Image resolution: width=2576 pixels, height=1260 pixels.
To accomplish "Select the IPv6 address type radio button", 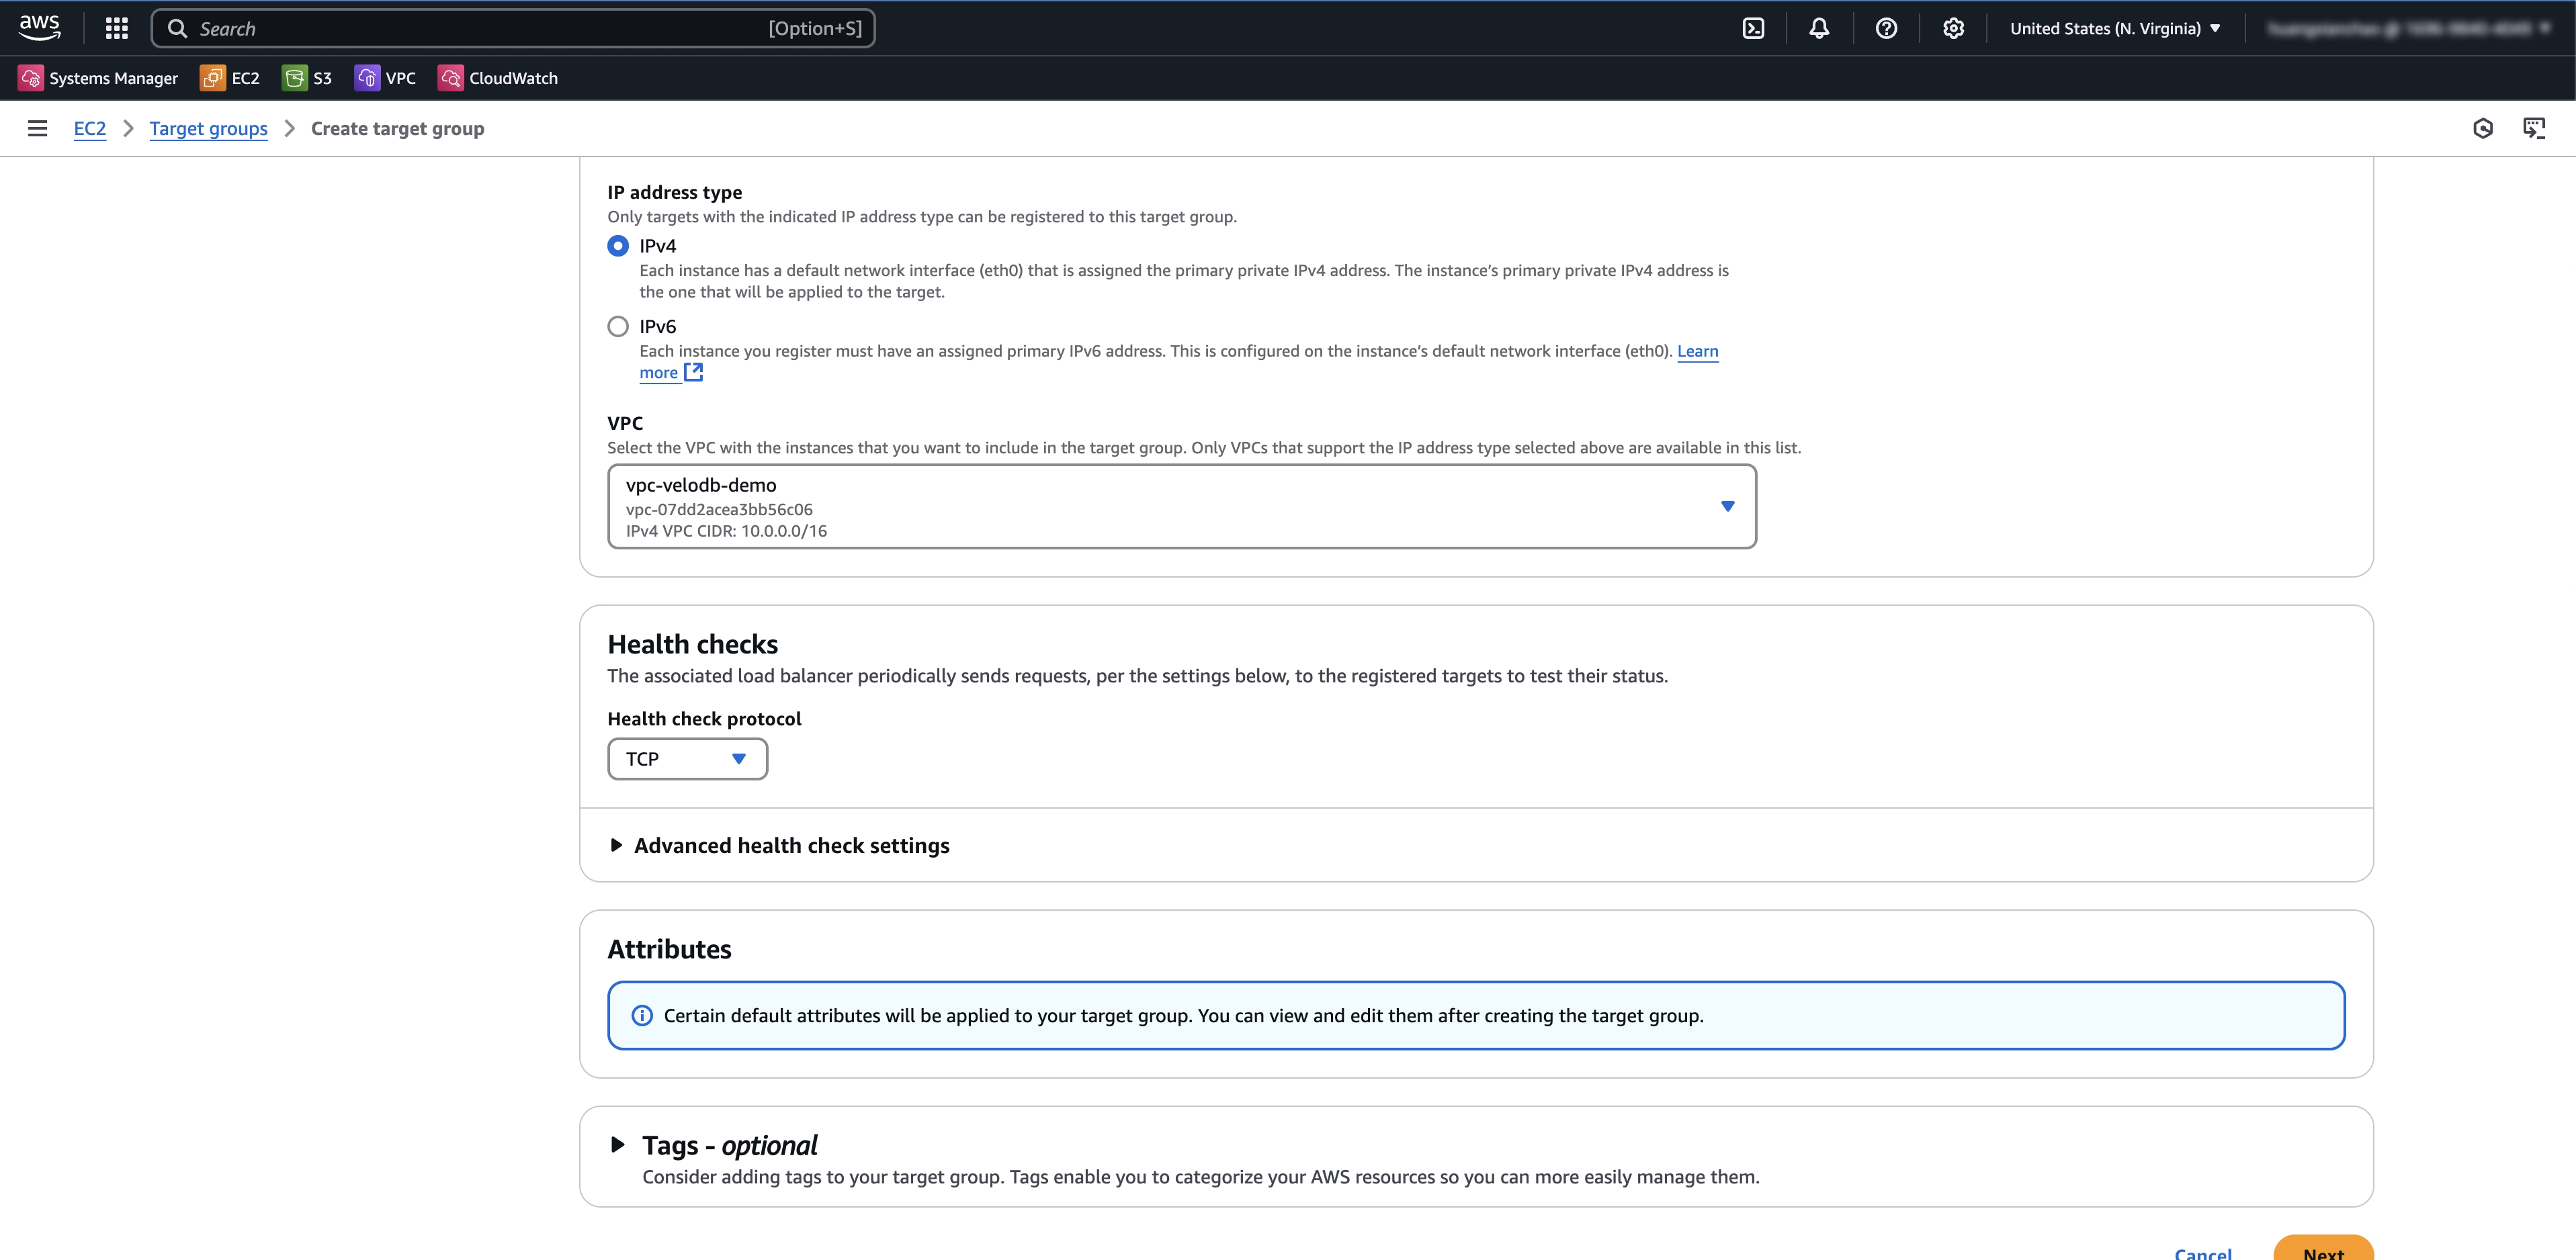I will (618, 327).
